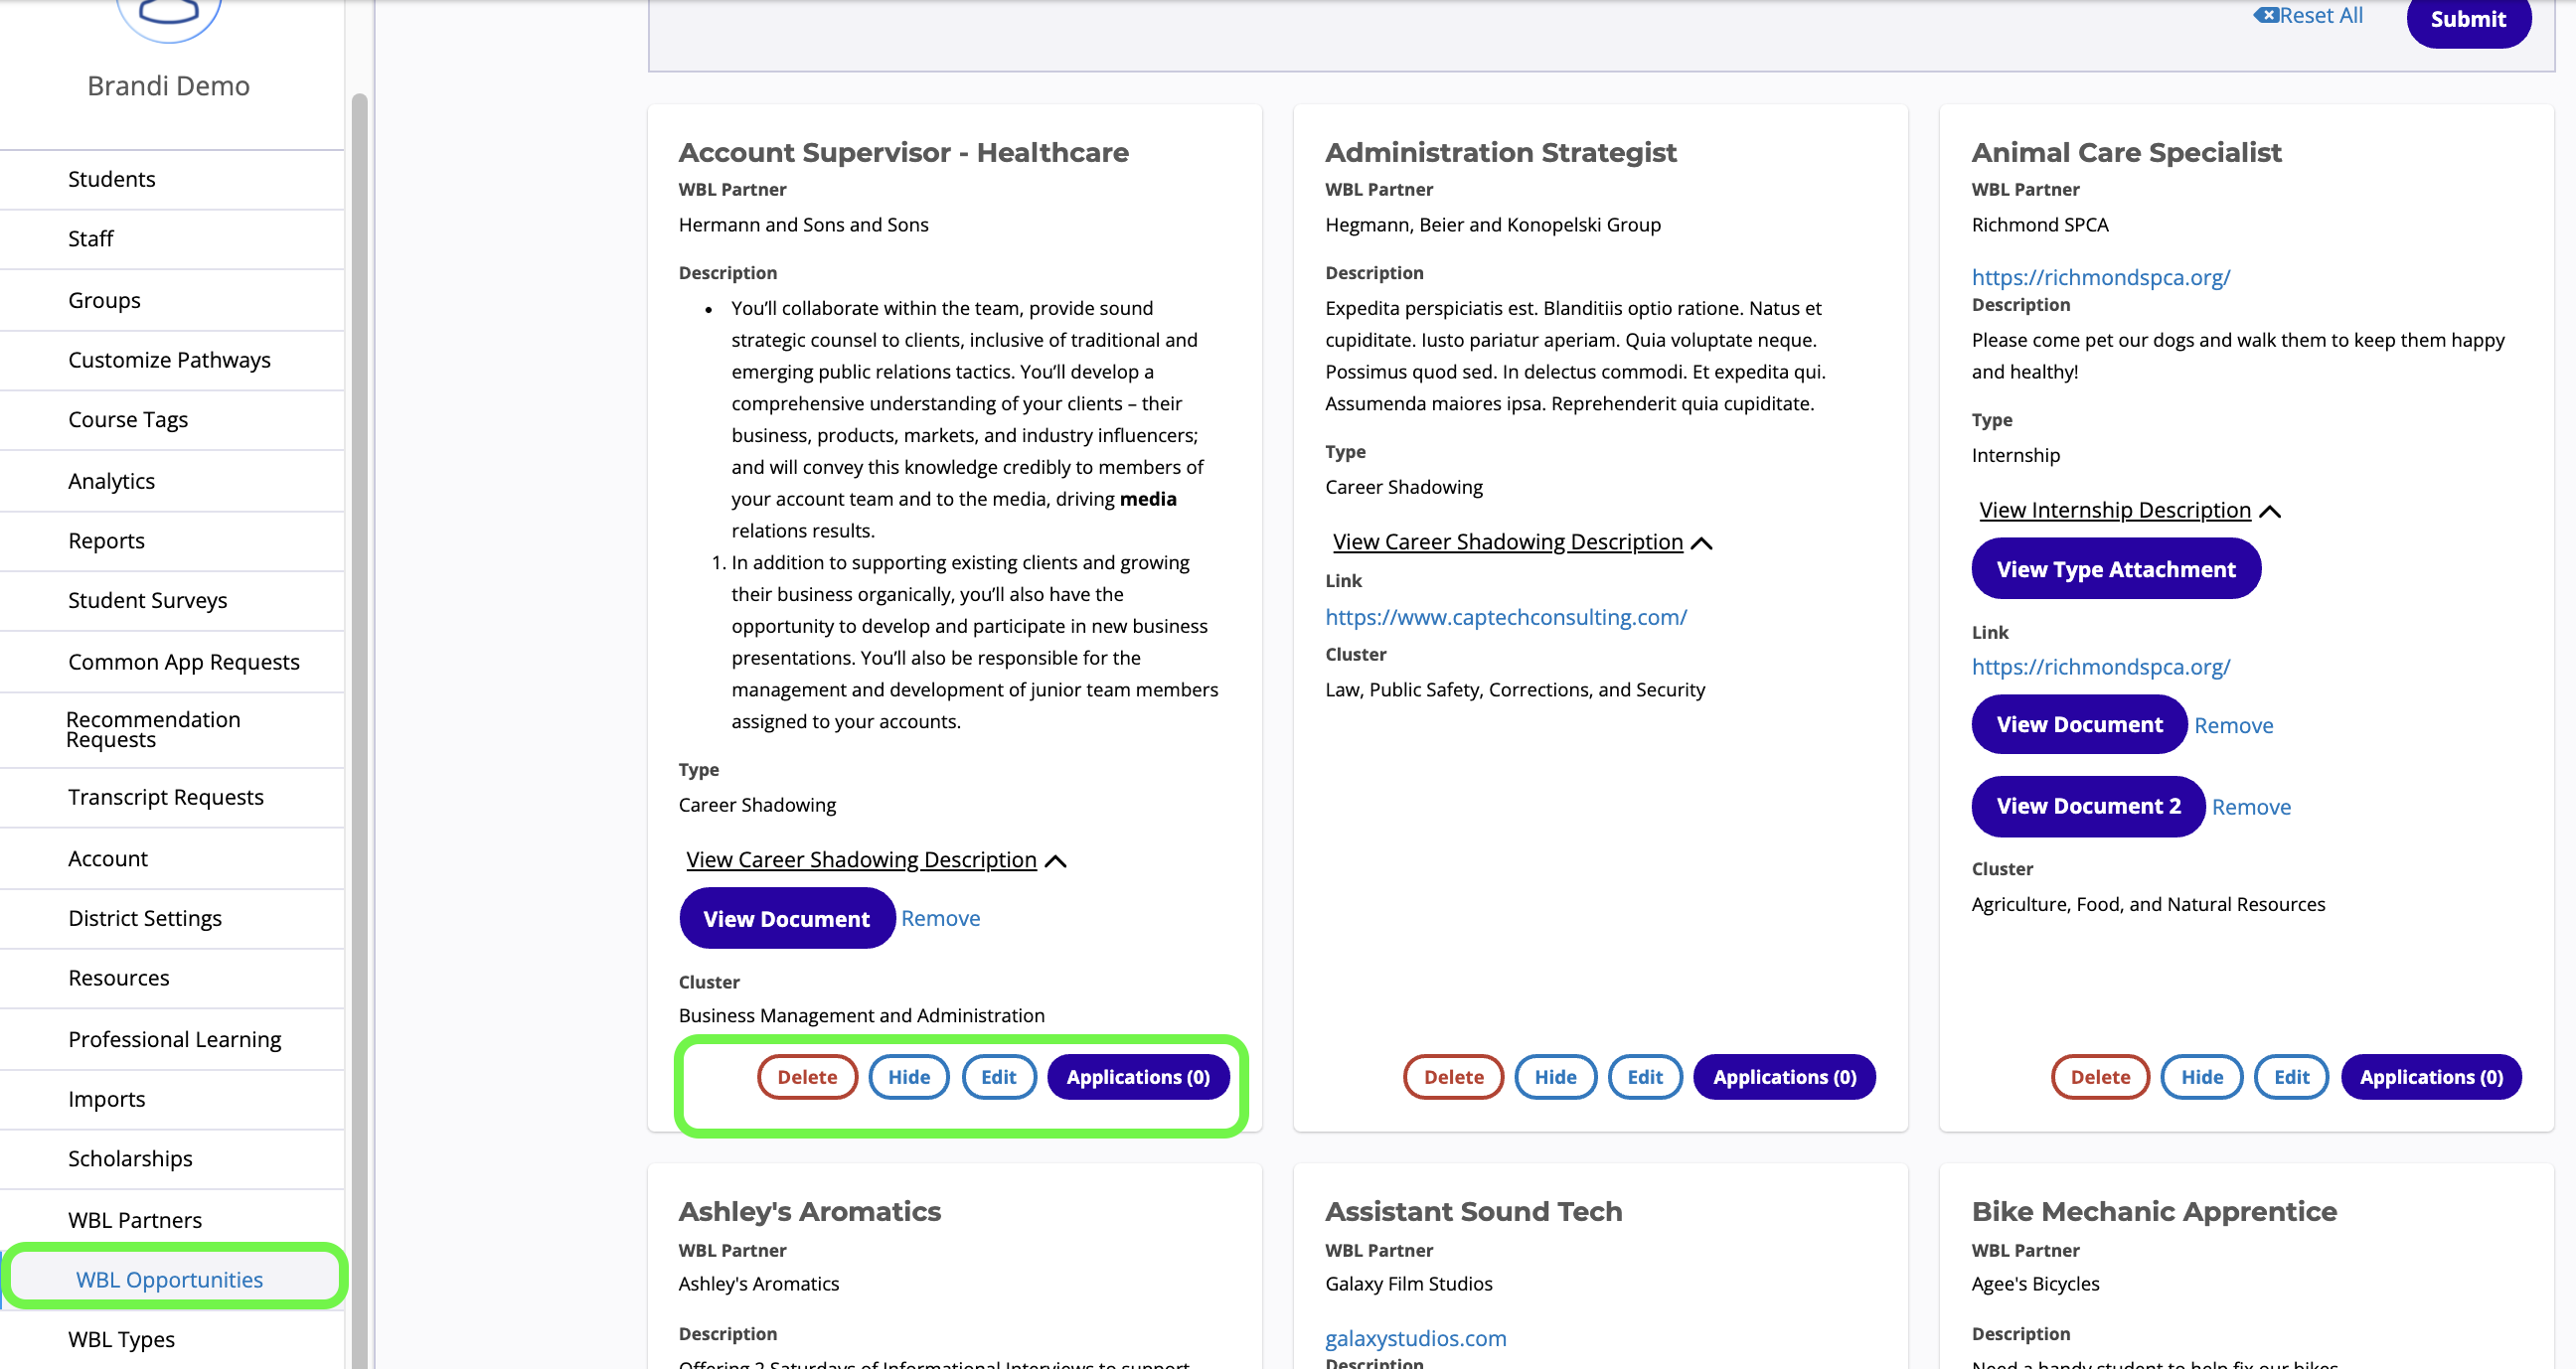Open District Settings from the sidebar

(x=145, y=918)
